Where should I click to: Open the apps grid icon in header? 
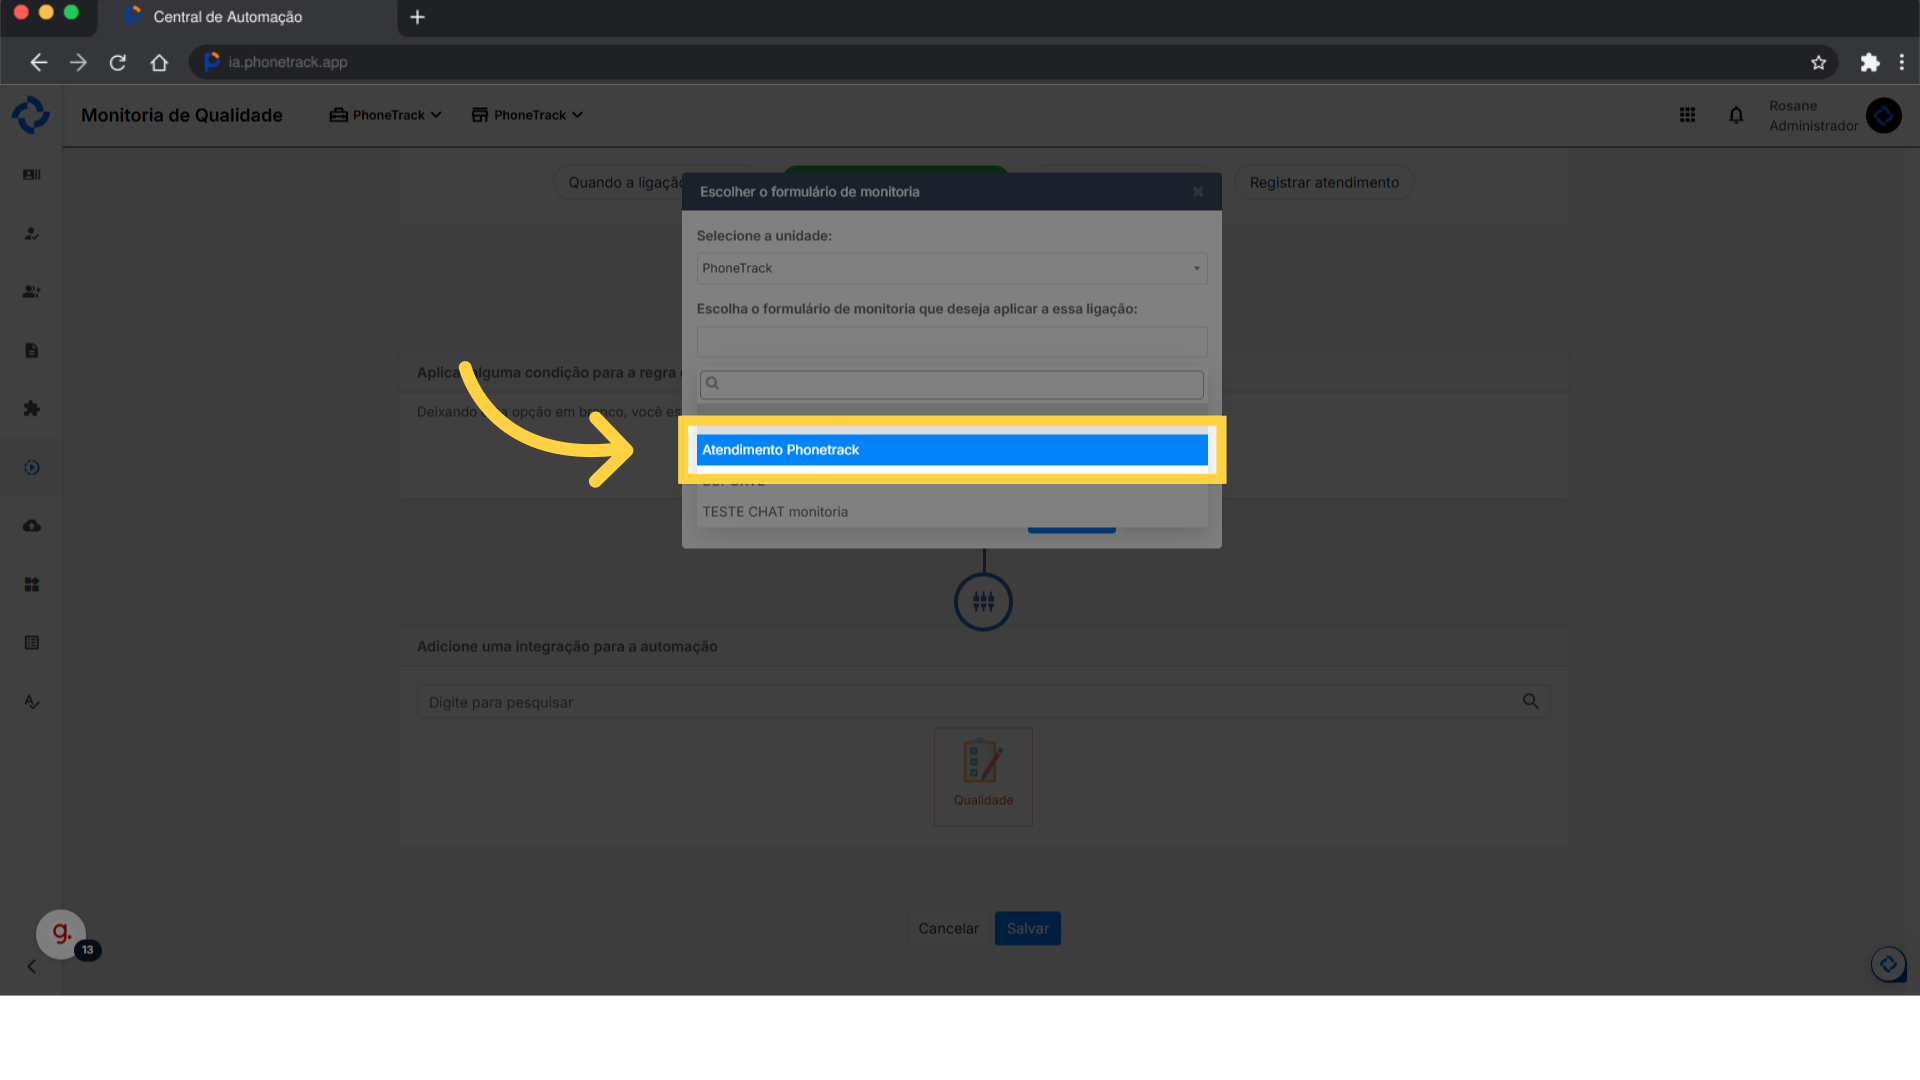[x=1687, y=115]
